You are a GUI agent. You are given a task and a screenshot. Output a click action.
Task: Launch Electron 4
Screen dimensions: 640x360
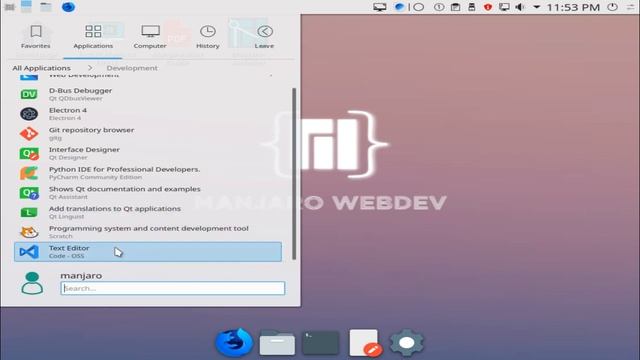[x=148, y=114]
